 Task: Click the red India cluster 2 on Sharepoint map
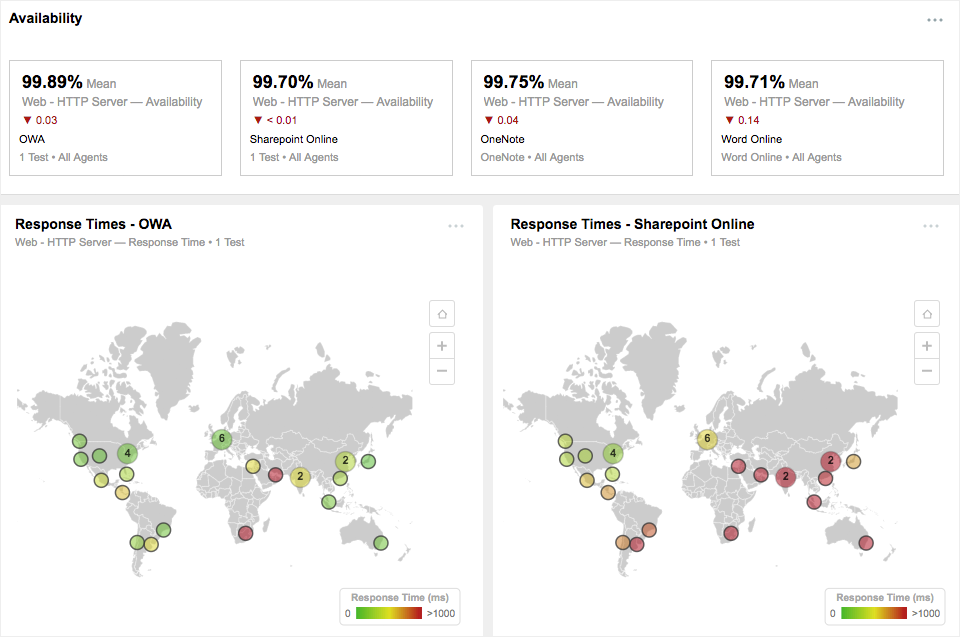785,477
